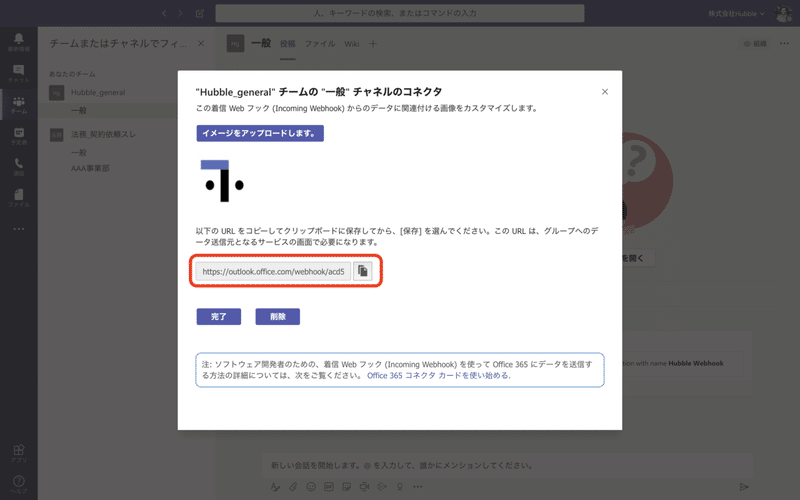Viewport: 800px width, 500px height.
Task: Open 株式会社Hubble organization dropdown
Action: [x=736, y=14]
